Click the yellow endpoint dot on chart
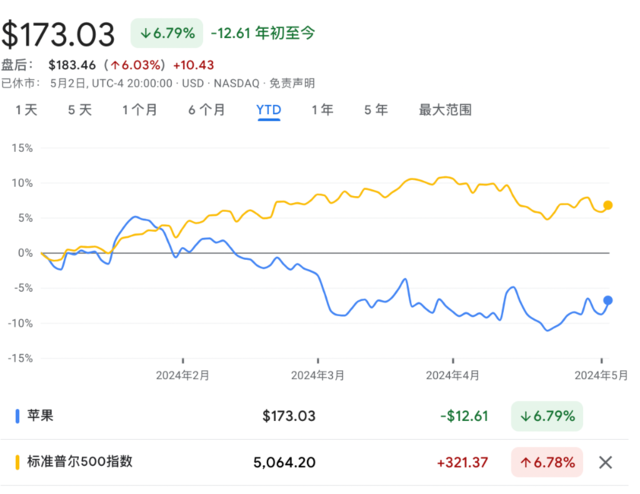 tap(608, 205)
